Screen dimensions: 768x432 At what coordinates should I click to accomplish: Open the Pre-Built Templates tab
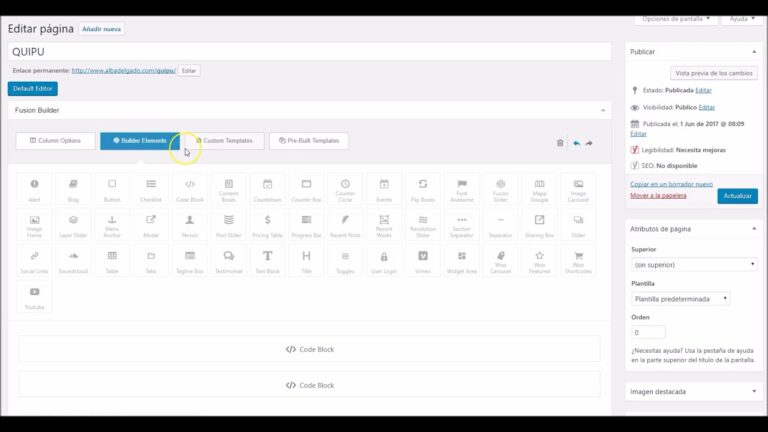pyautogui.click(x=309, y=141)
